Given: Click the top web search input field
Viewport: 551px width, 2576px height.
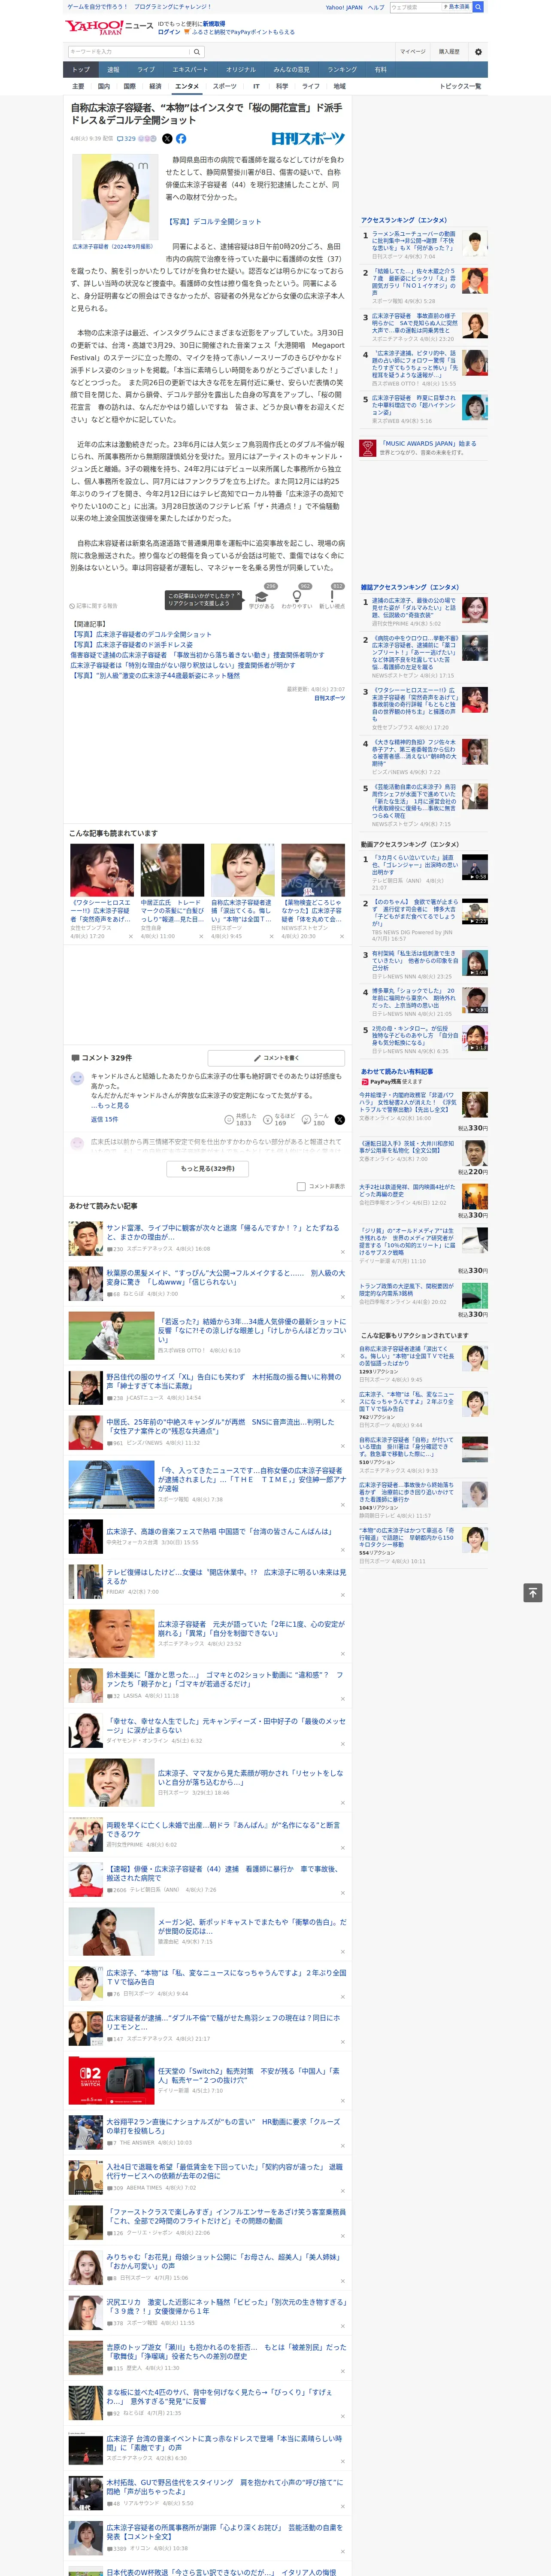Looking at the screenshot, I should 416,7.
